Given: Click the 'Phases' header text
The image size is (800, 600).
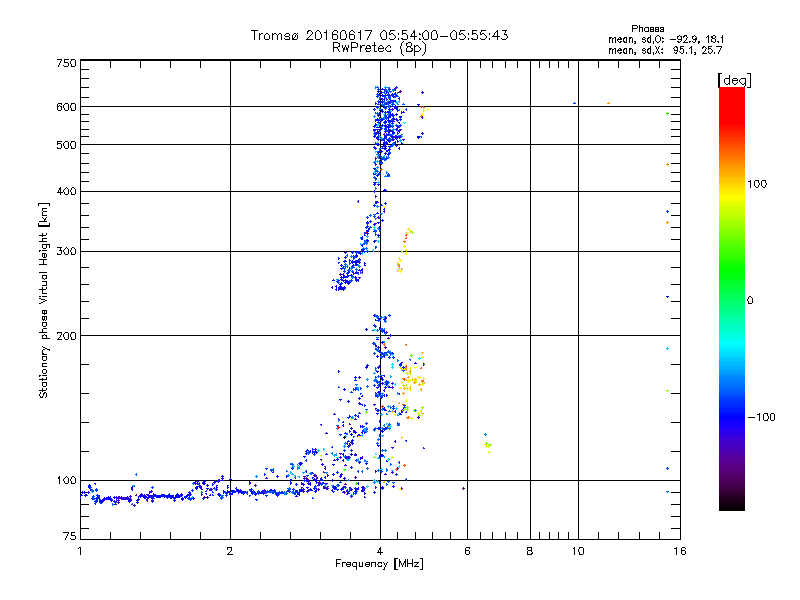Looking at the screenshot, I should 647,29.
